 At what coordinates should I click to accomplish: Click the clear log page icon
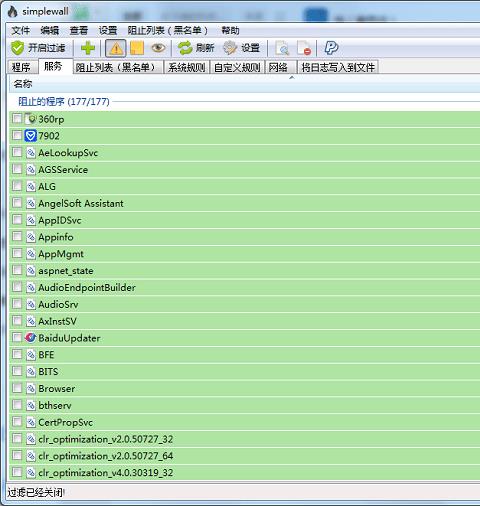tap(304, 48)
